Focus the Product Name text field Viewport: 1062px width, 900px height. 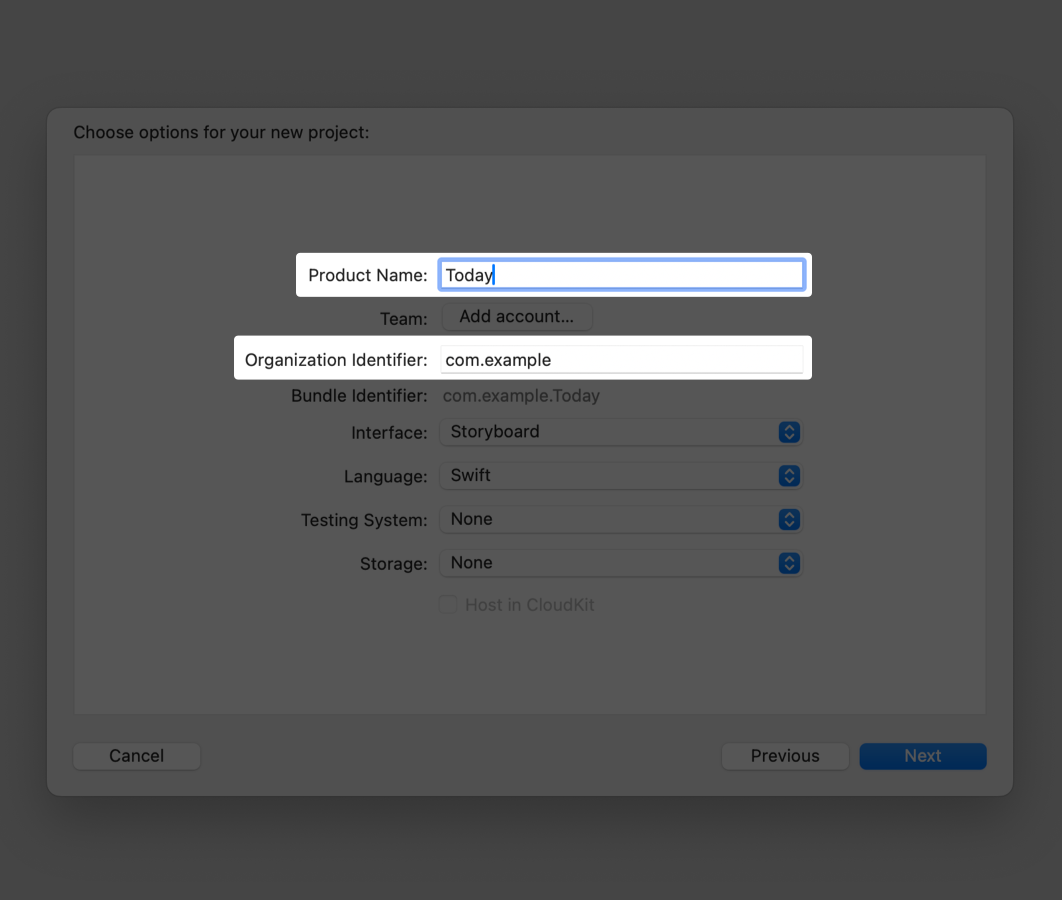[620, 275]
